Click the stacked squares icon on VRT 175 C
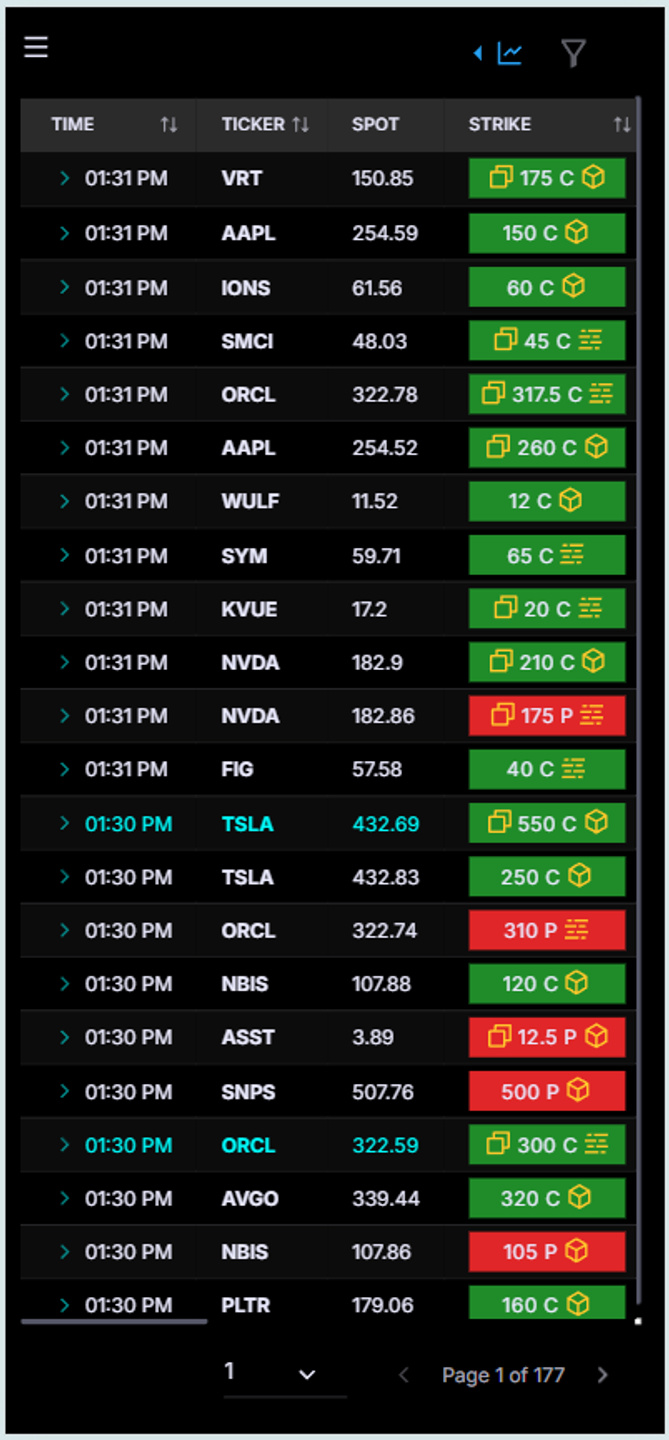The width and height of the screenshot is (669, 1440). tap(500, 178)
